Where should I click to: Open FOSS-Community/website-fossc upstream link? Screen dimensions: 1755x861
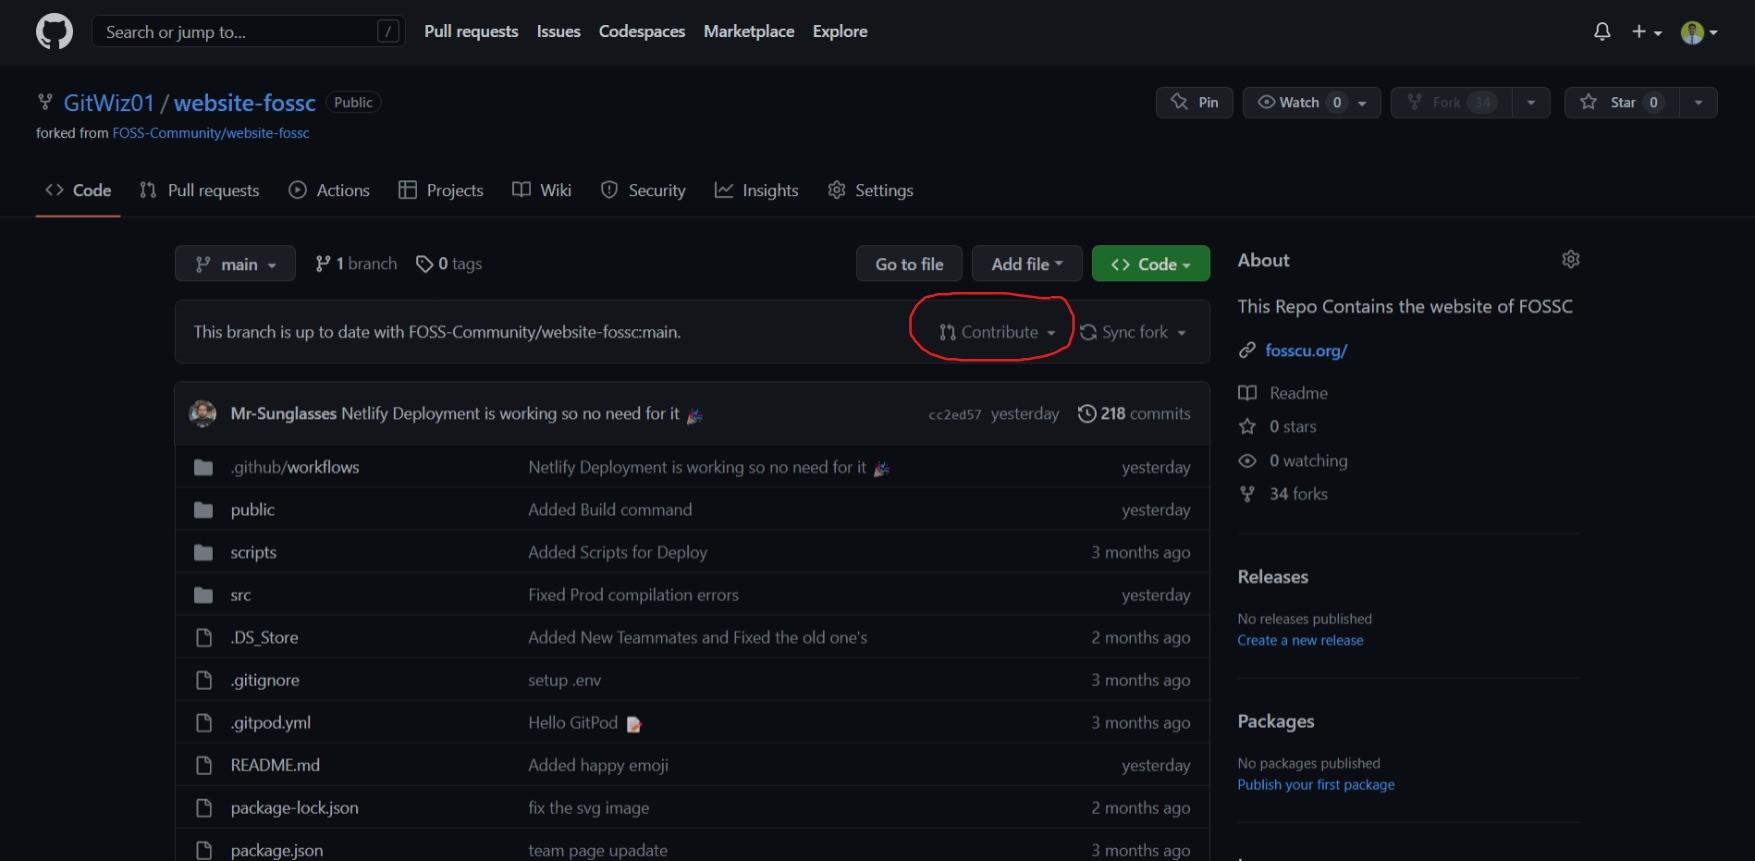211,133
